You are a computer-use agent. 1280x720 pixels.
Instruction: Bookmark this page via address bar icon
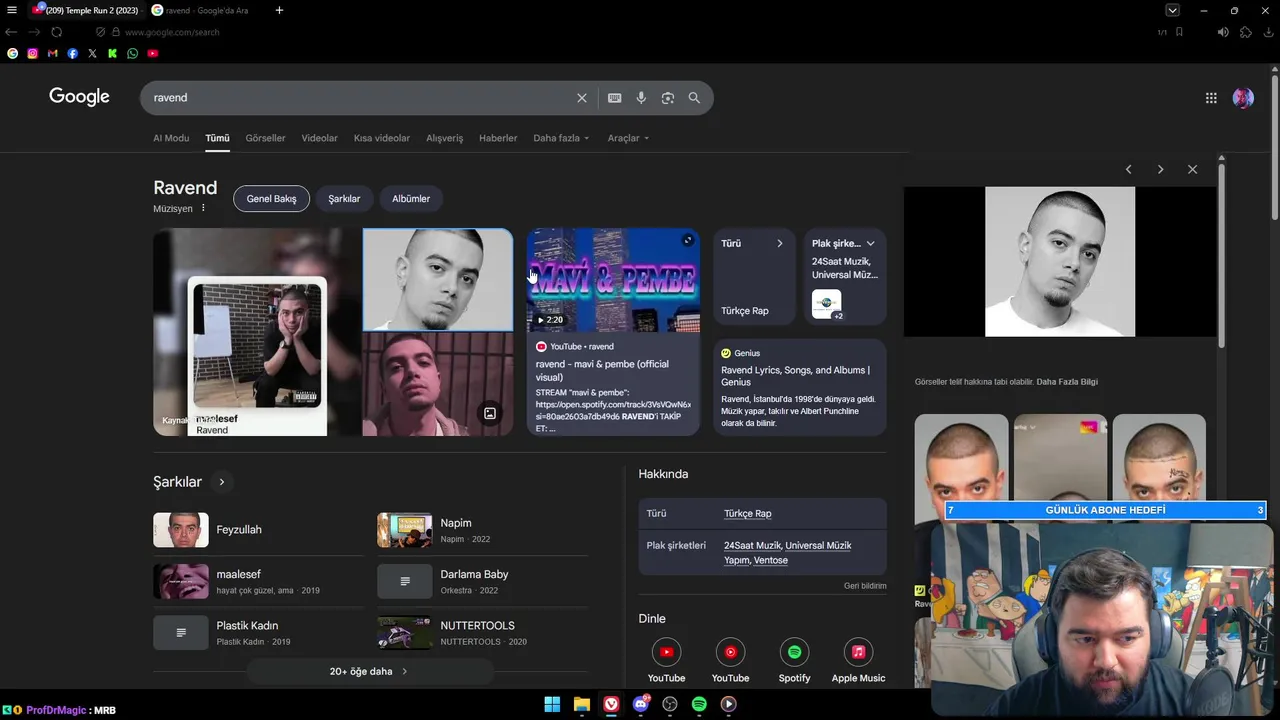click(x=1179, y=32)
